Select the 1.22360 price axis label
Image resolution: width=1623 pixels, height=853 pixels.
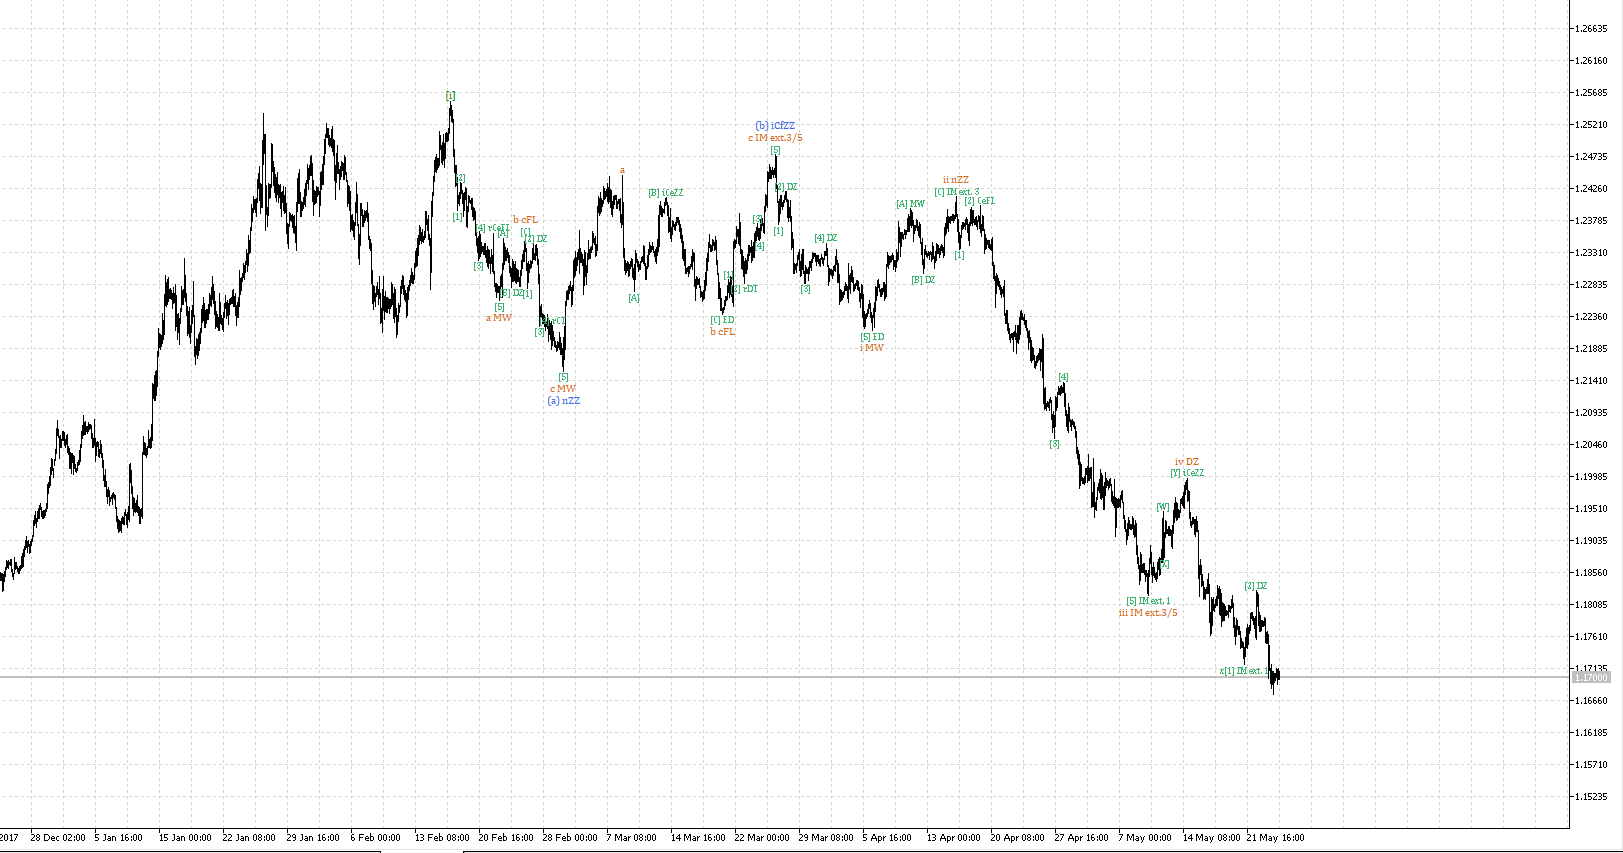coord(1591,317)
